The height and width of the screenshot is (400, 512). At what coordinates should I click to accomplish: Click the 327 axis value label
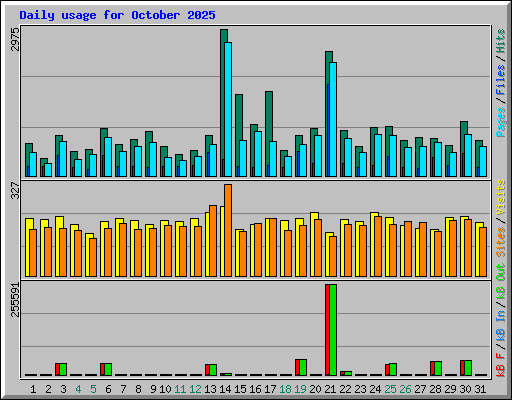15,191
